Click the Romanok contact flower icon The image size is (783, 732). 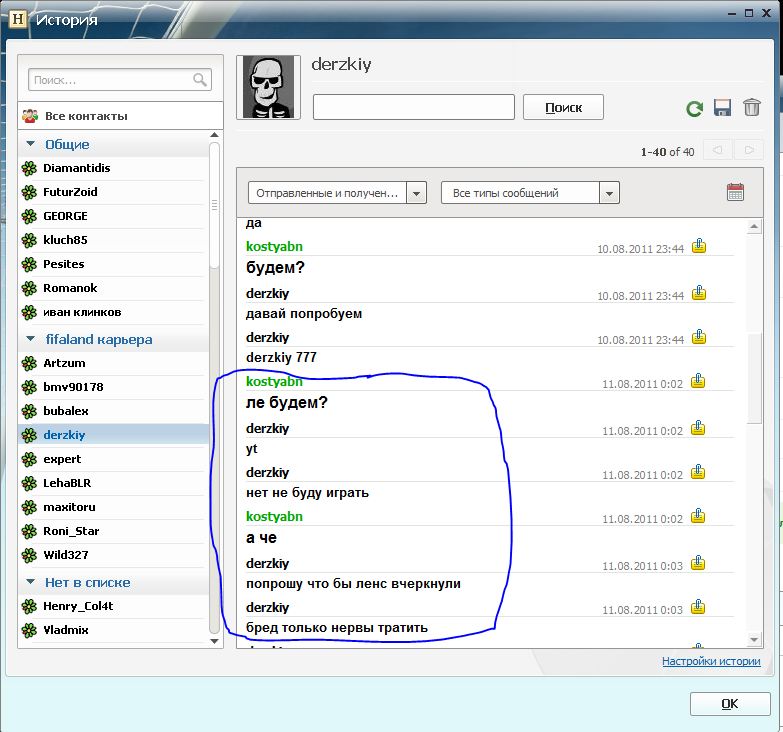point(29,289)
